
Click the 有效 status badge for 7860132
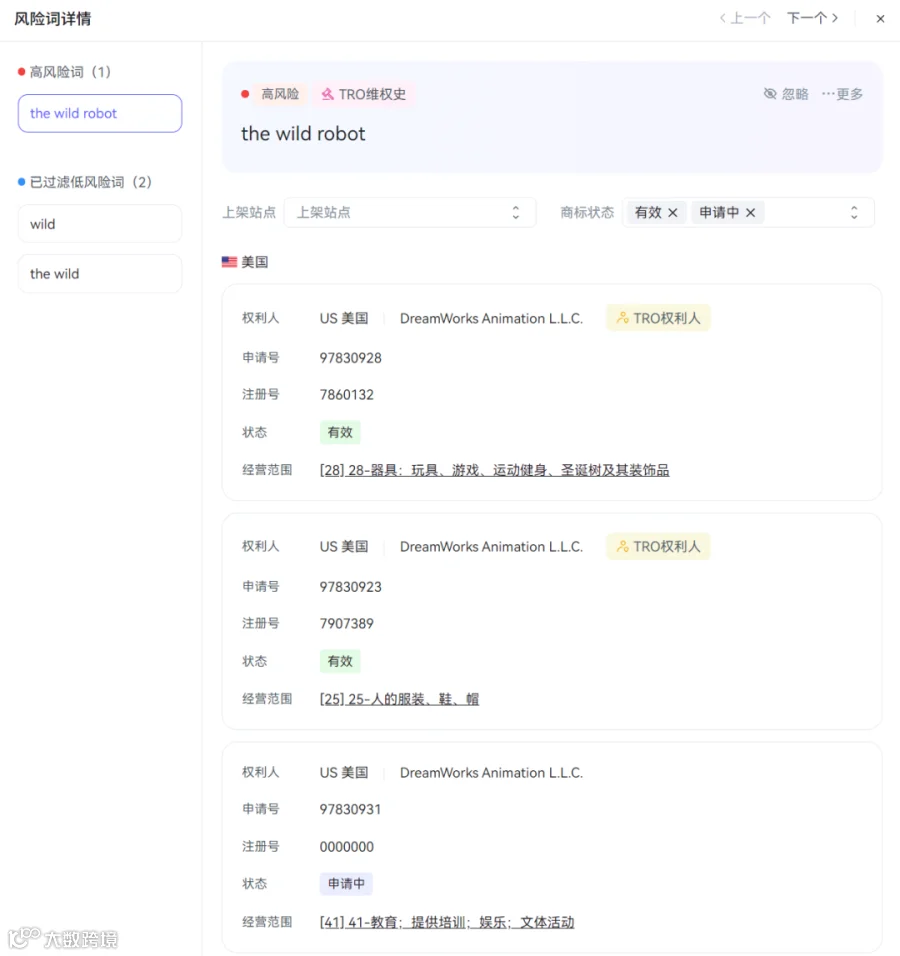(340, 432)
